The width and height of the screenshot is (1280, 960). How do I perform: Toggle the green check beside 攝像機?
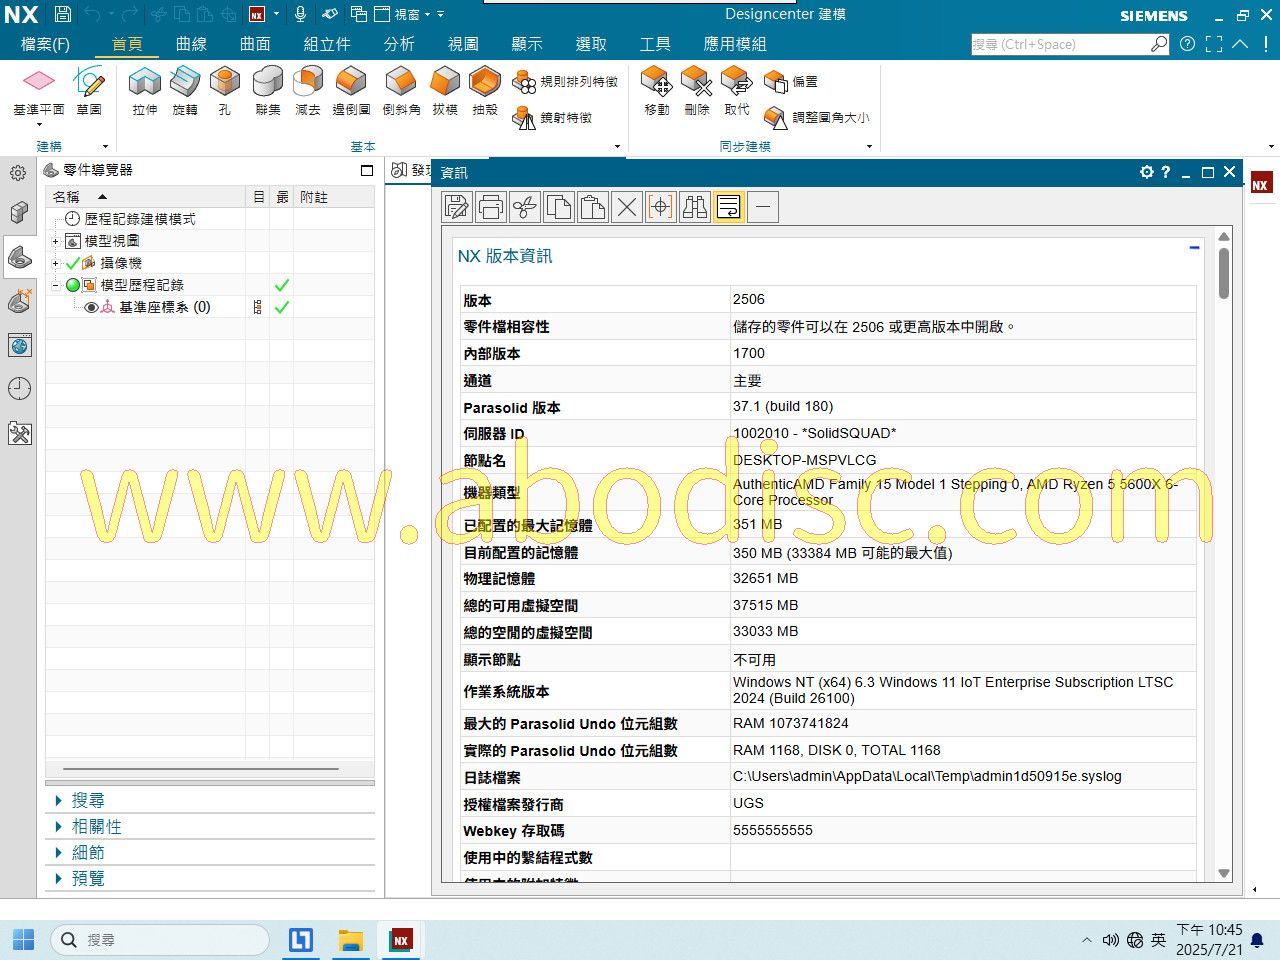72,263
